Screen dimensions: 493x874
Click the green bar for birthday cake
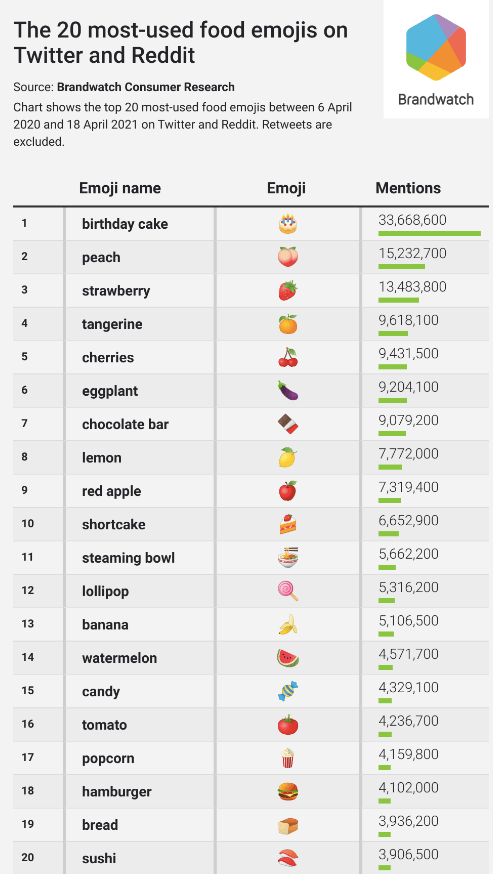429,233
